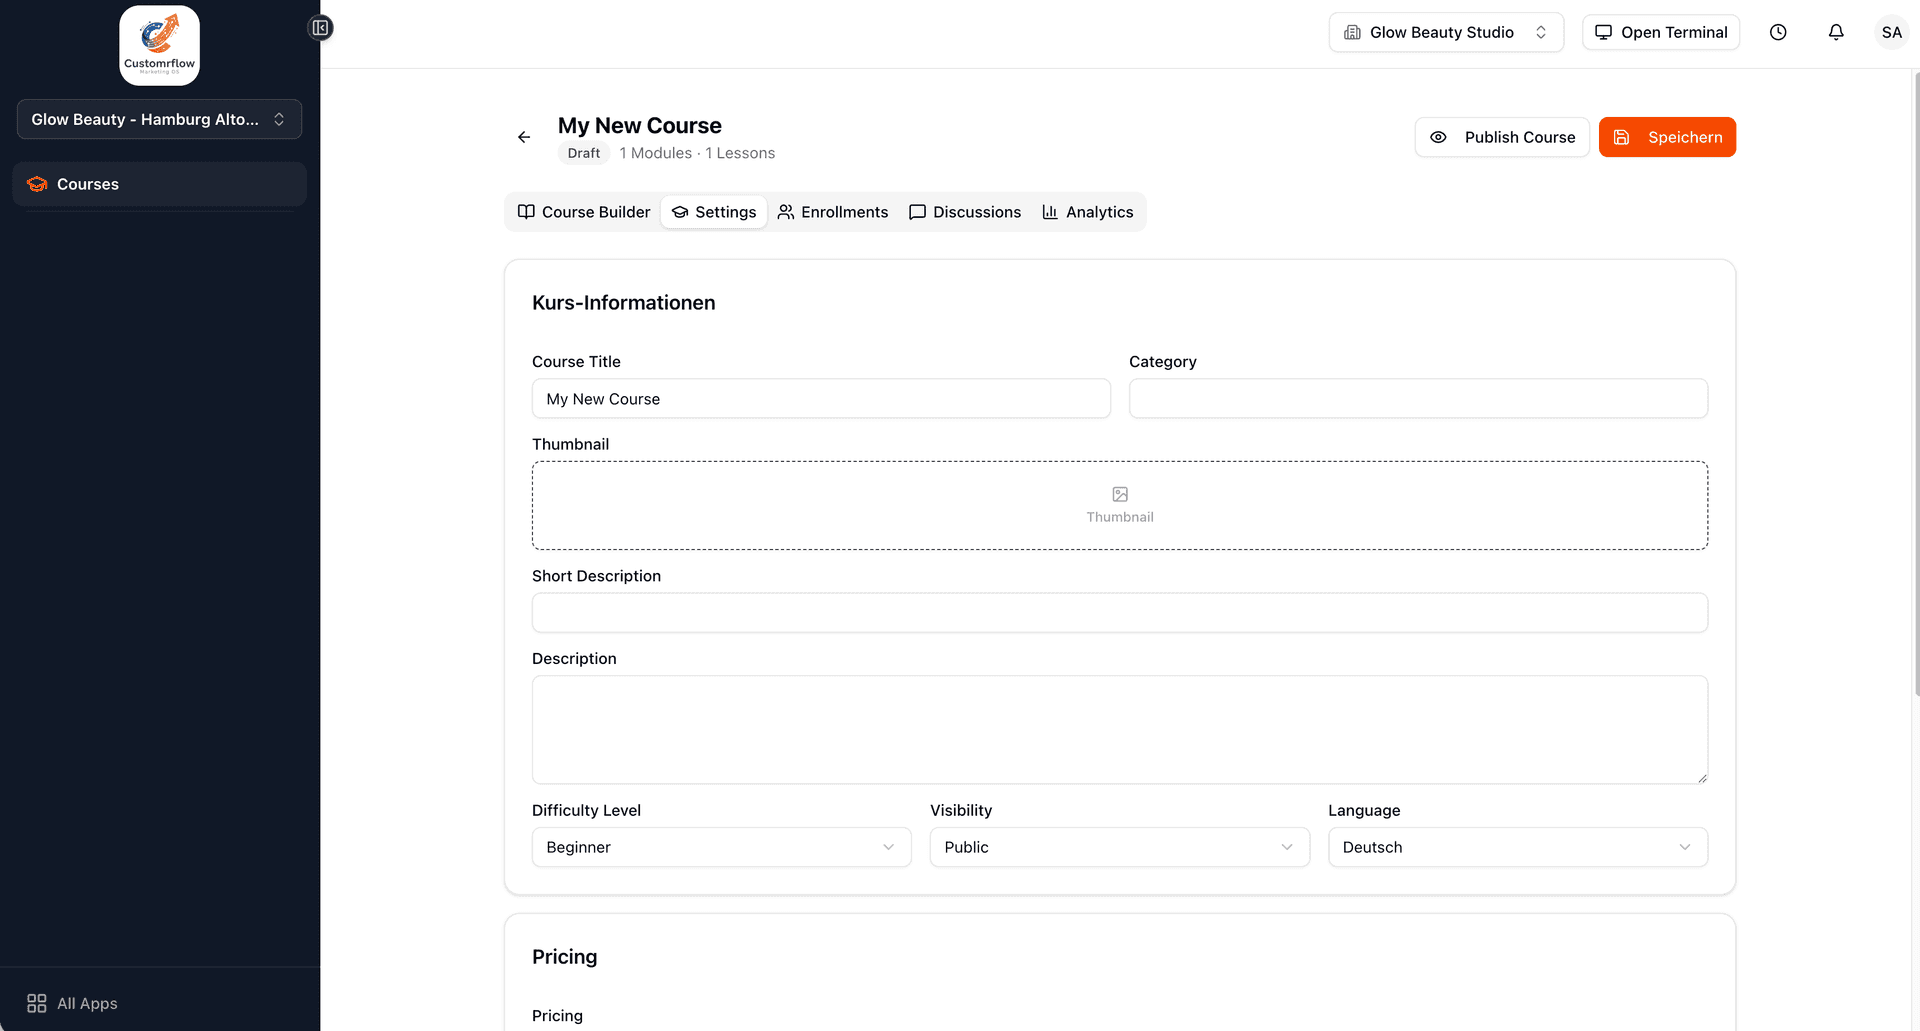
Task: Open the history clock icon
Action: tap(1778, 32)
